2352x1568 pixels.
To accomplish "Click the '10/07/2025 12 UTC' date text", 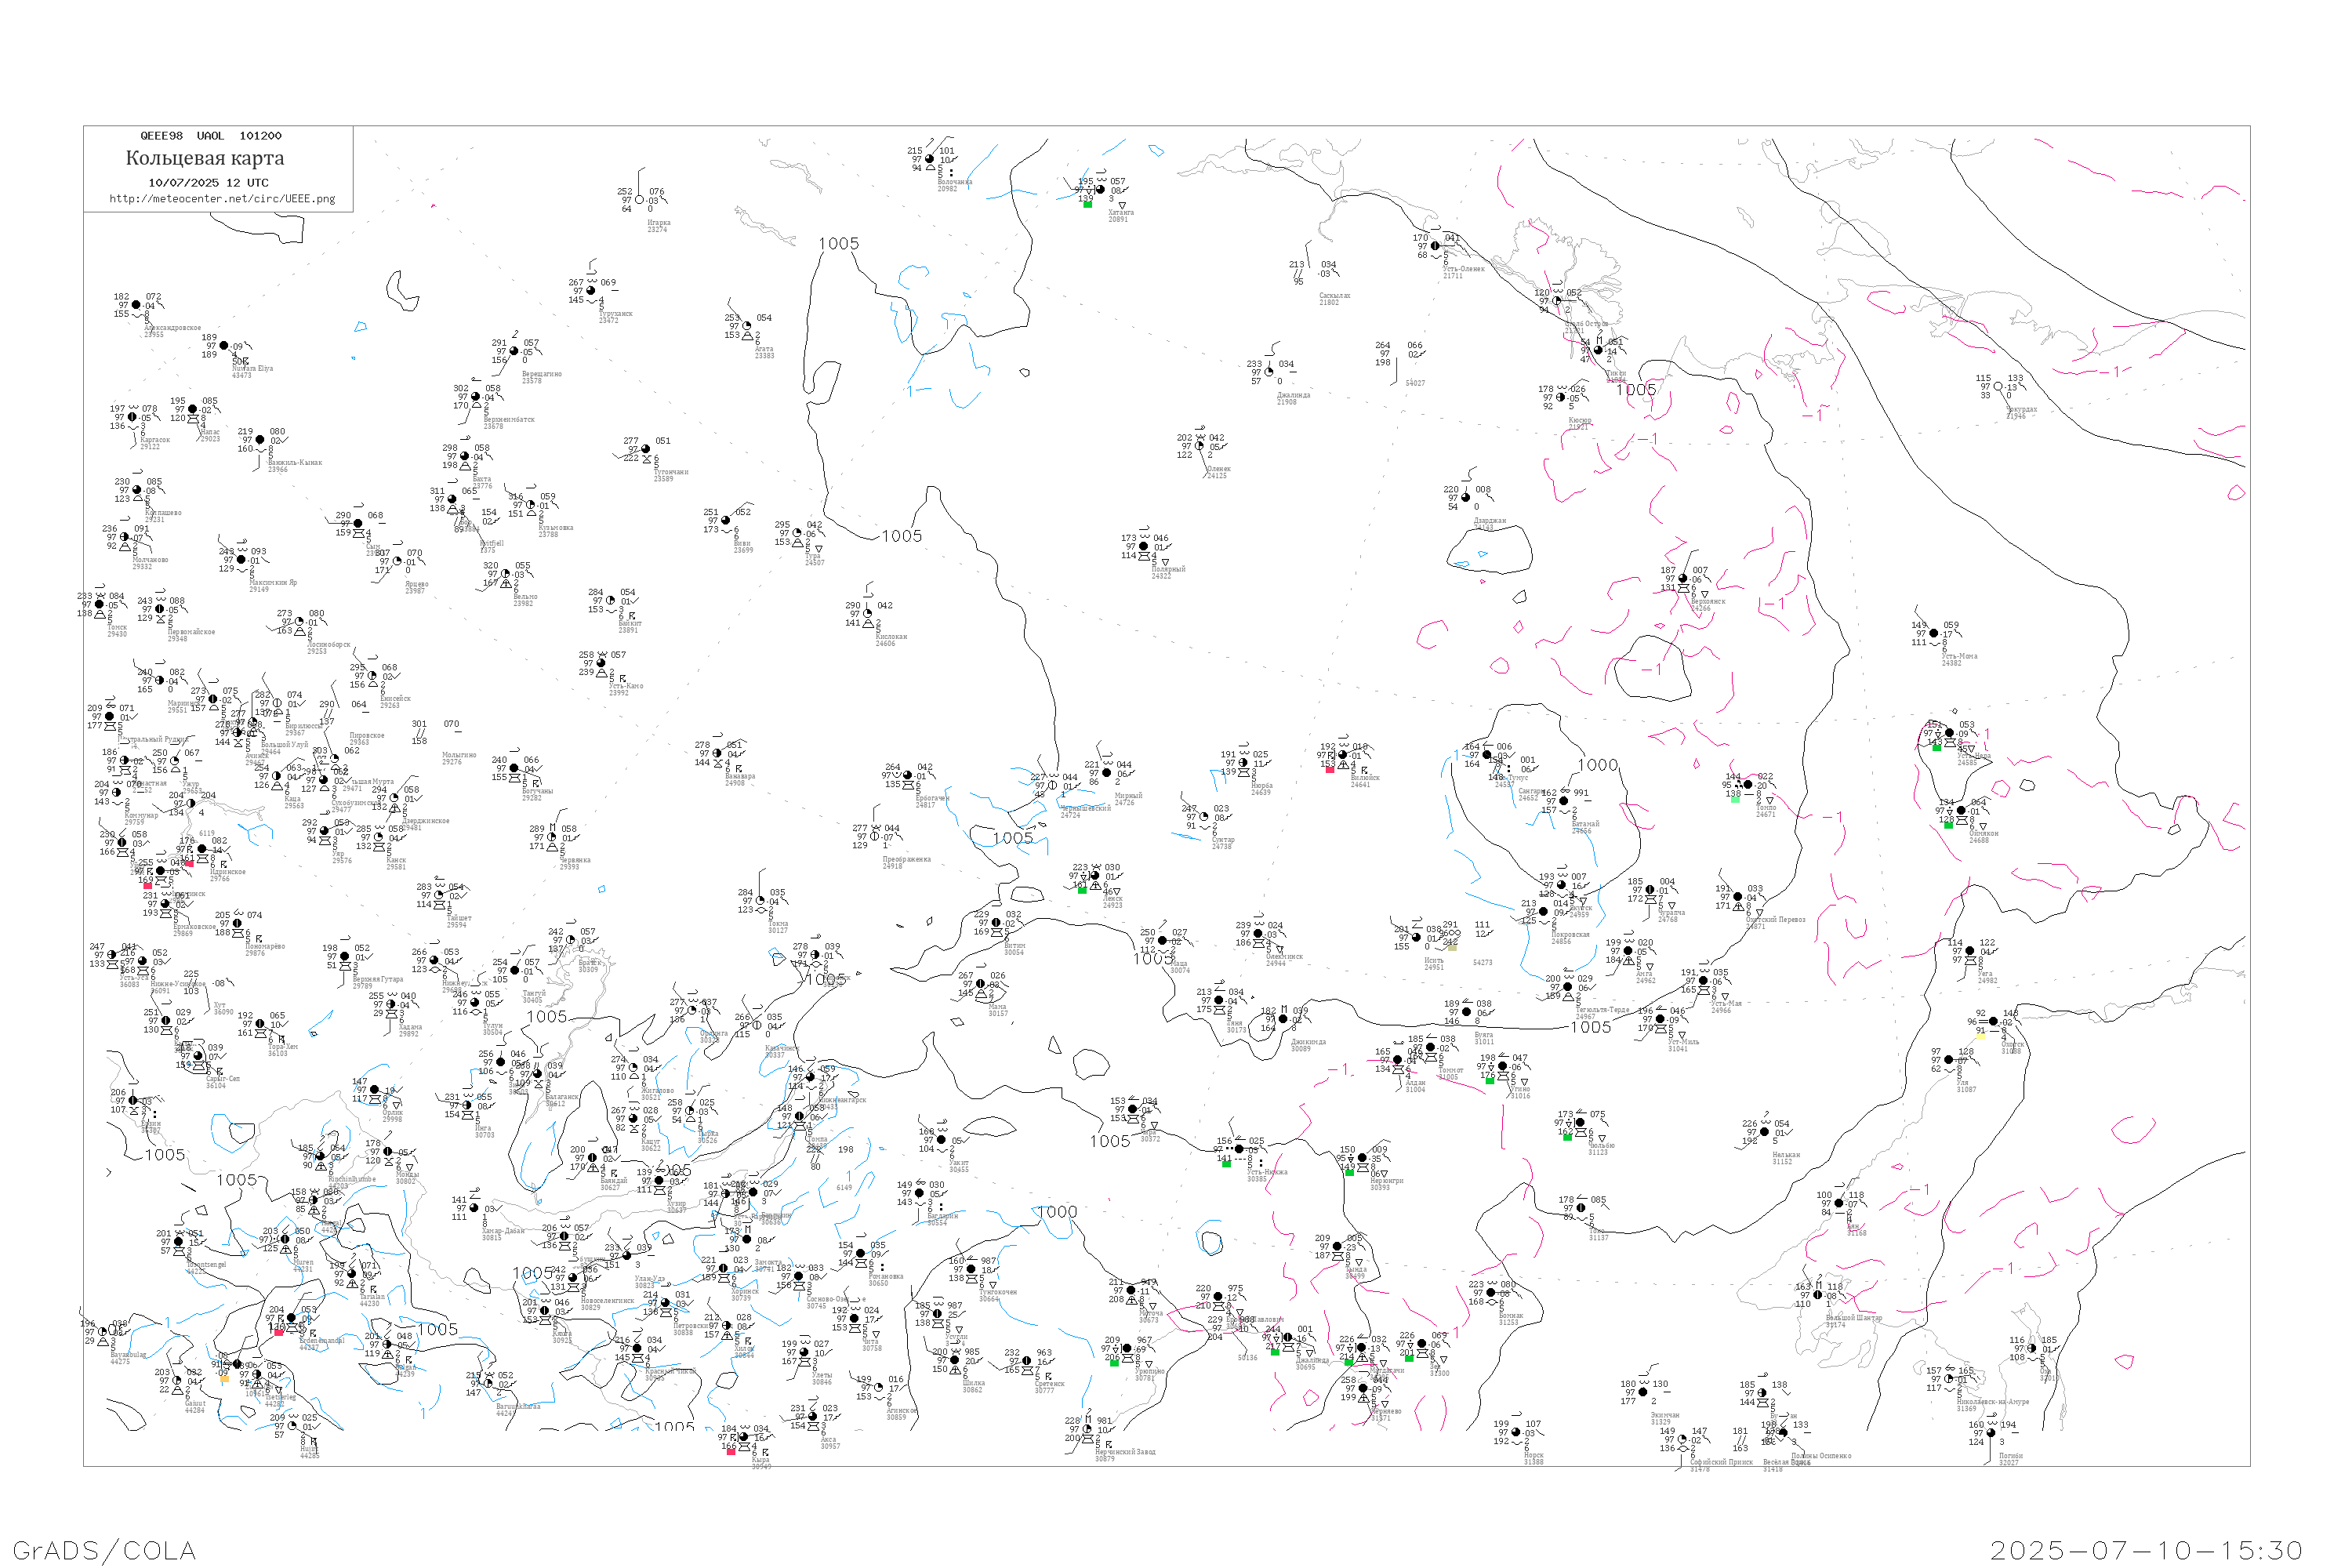I will (208, 183).
